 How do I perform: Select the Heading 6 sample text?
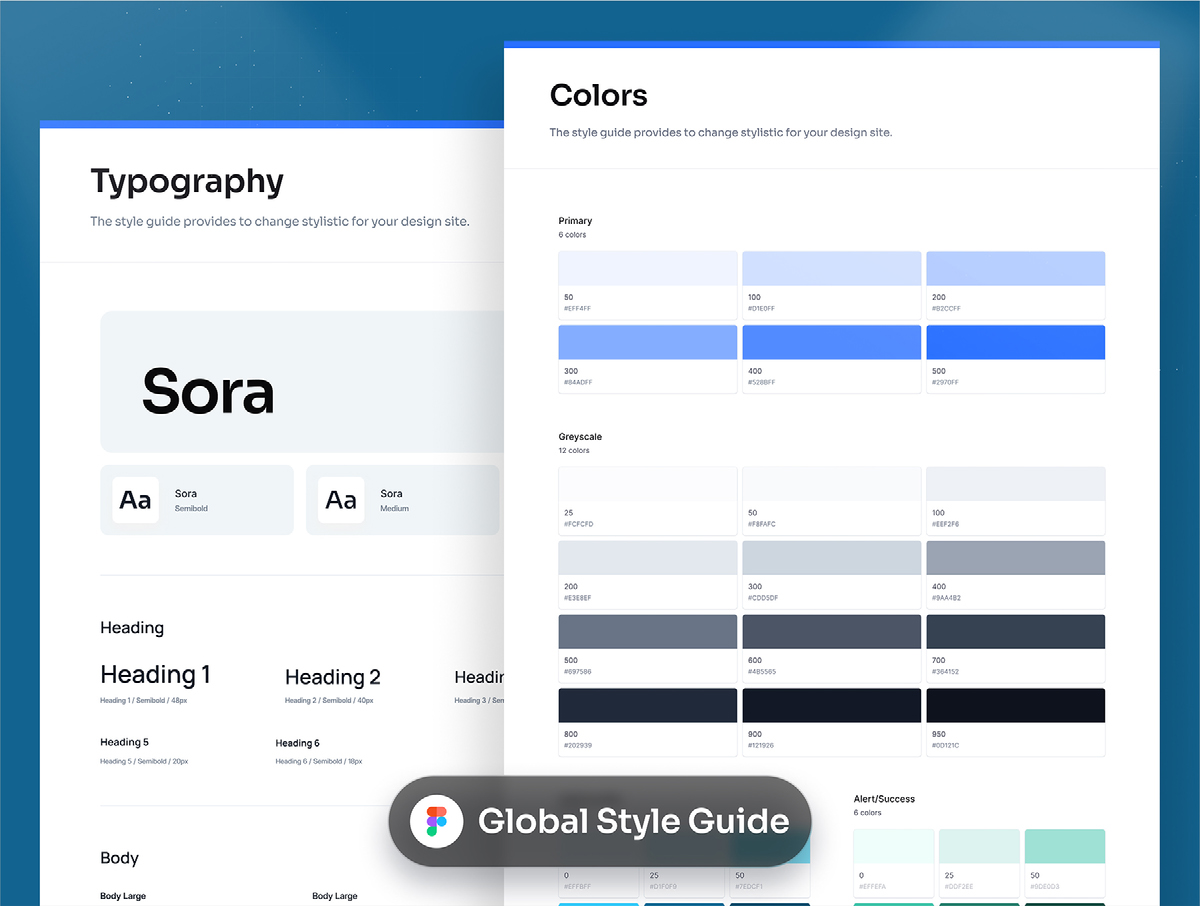(298, 743)
